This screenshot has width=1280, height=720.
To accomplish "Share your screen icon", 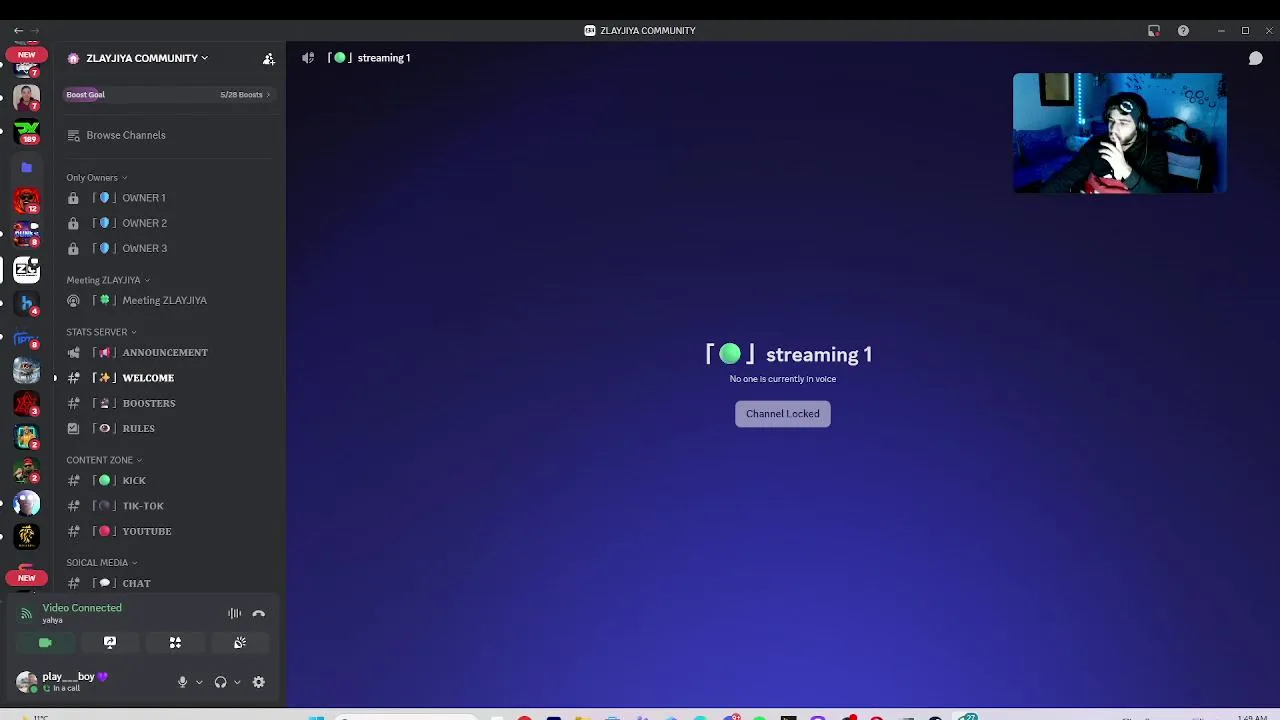I will [110, 643].
